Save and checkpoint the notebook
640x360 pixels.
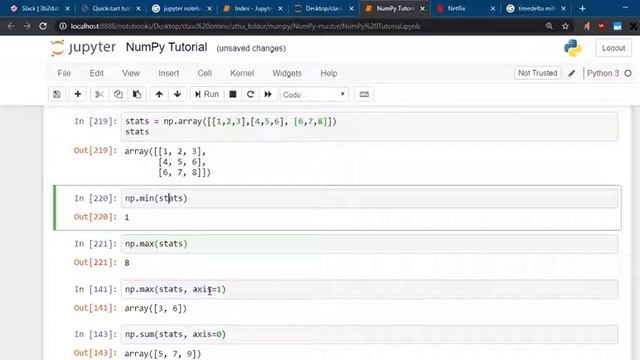point(57,94)
